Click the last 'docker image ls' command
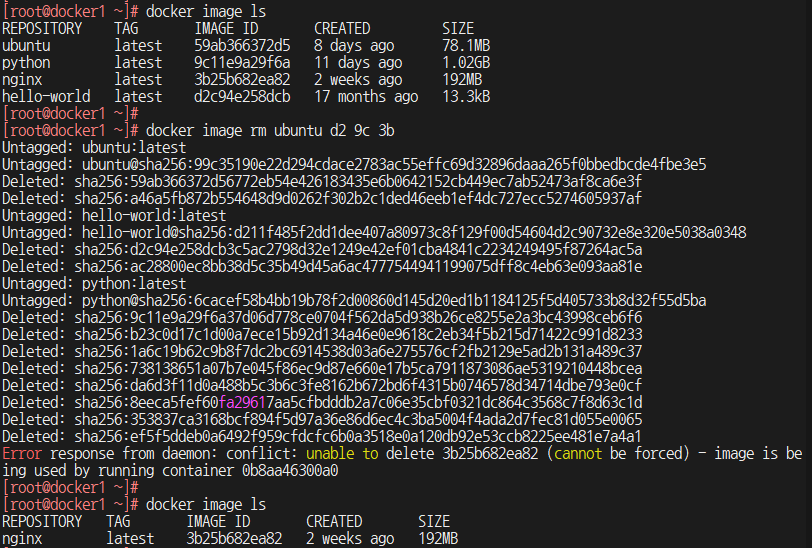 click(206, 504)
